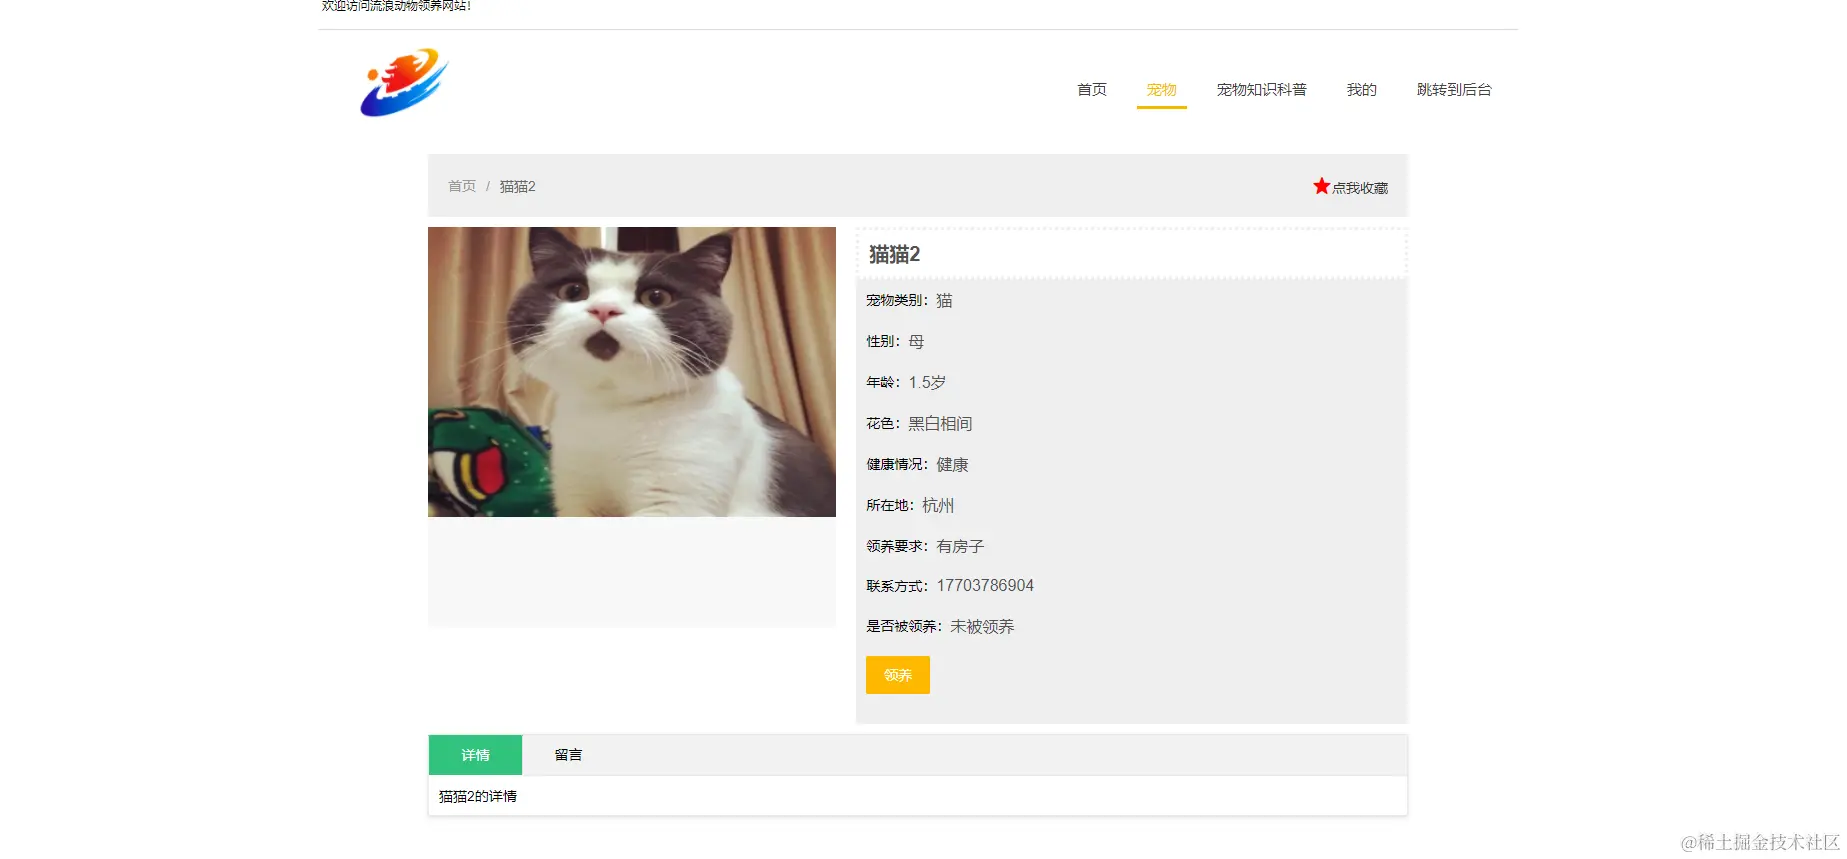The width and height of the screenshot is (1847, 859).
Task: Click the 健康情况：健康 row
Action: (917, 464)
